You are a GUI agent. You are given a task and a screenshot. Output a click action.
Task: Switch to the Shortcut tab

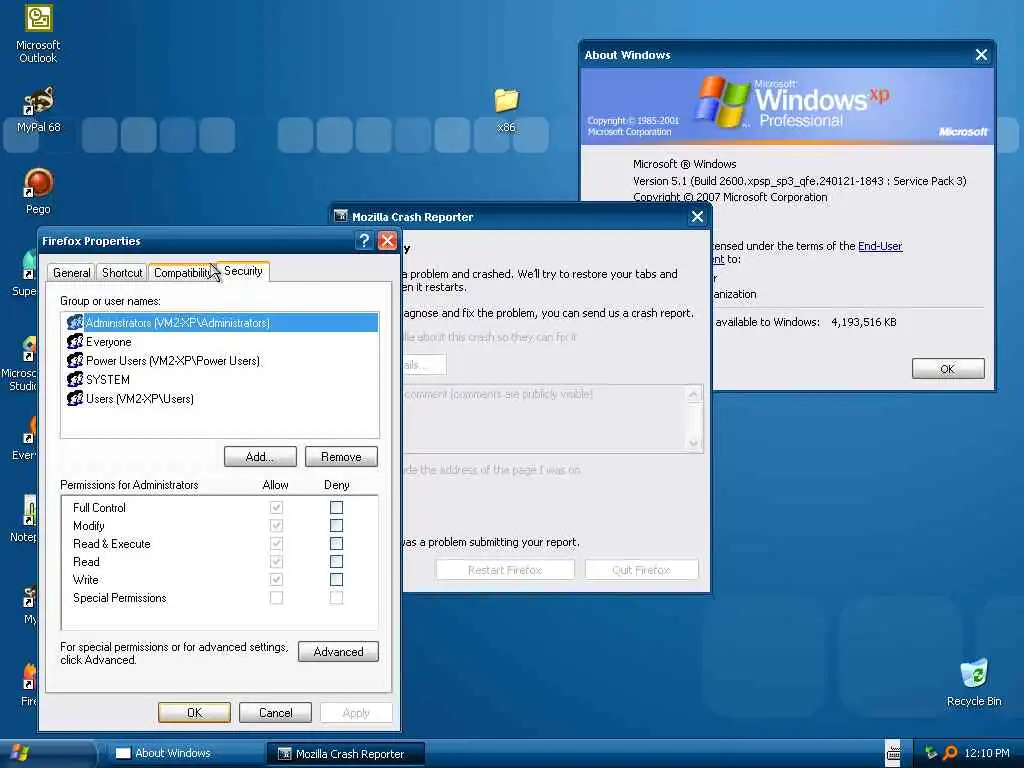(122, 272)
